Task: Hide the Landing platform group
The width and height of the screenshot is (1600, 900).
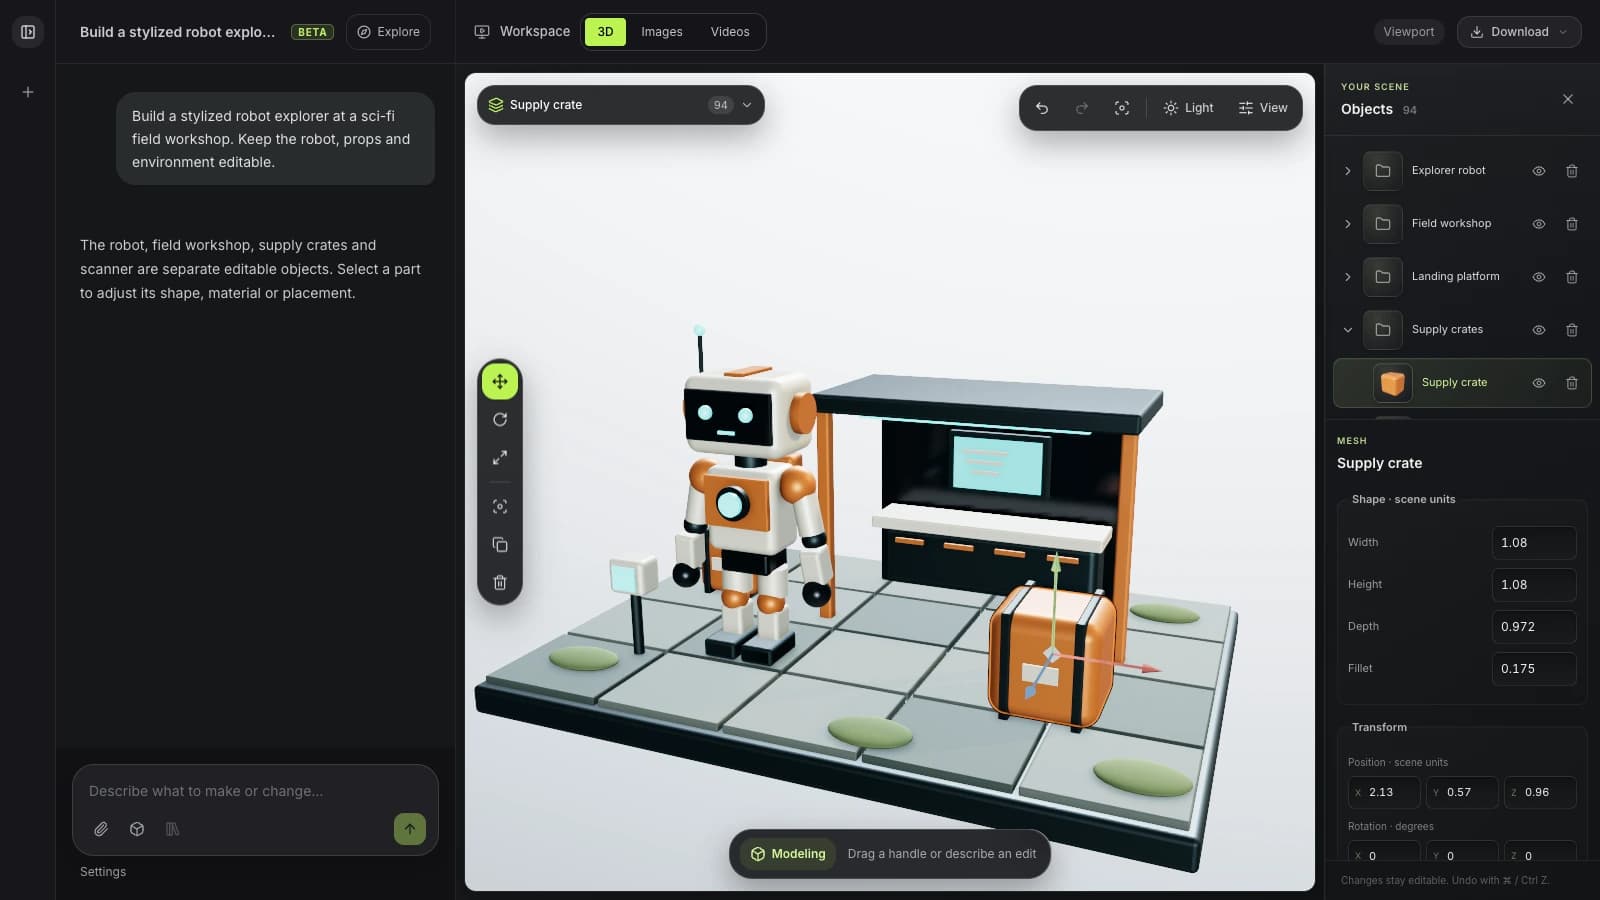Action: (1539, 277)
